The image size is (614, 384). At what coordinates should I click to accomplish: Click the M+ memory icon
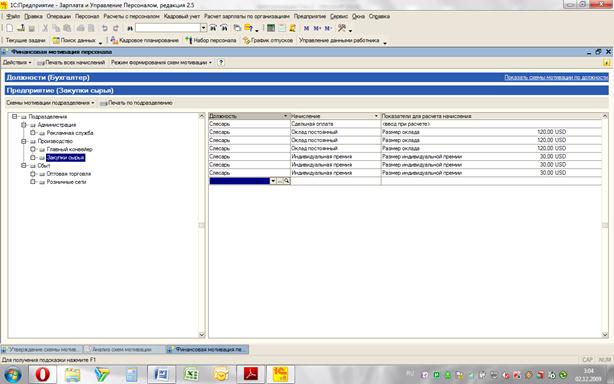click(317, 28)
